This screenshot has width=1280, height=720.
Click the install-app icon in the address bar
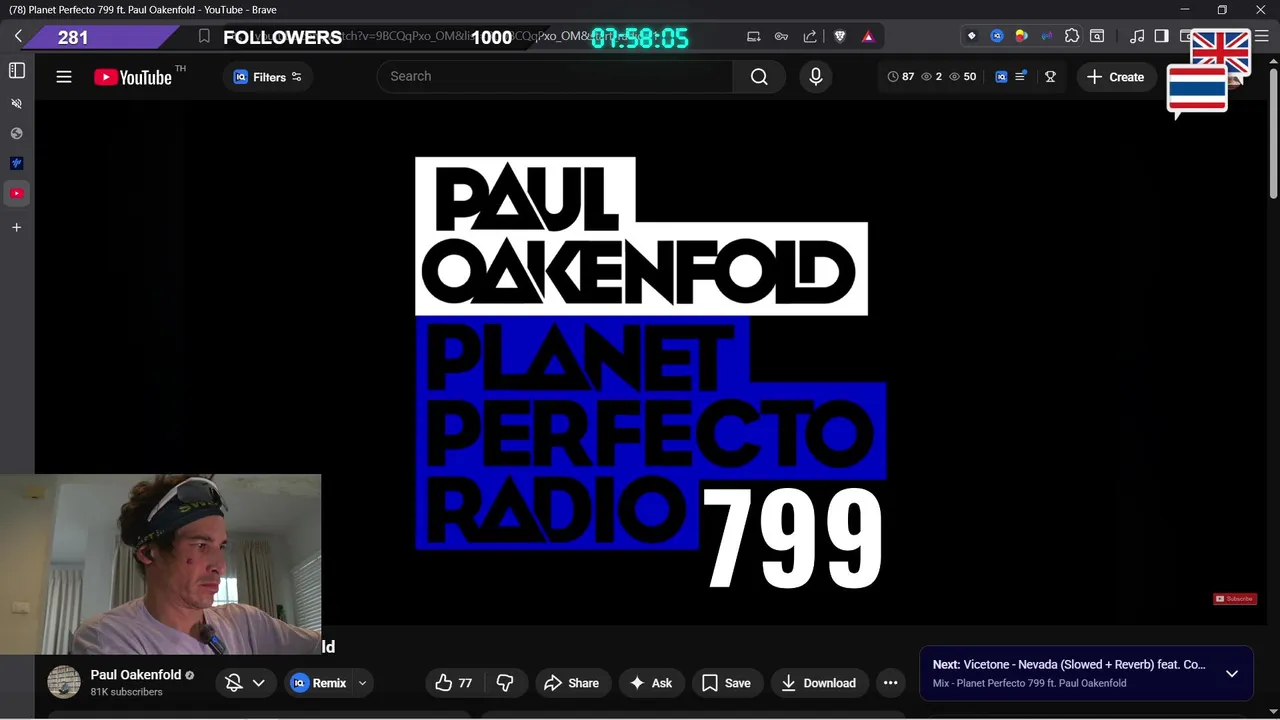[754, 36]
